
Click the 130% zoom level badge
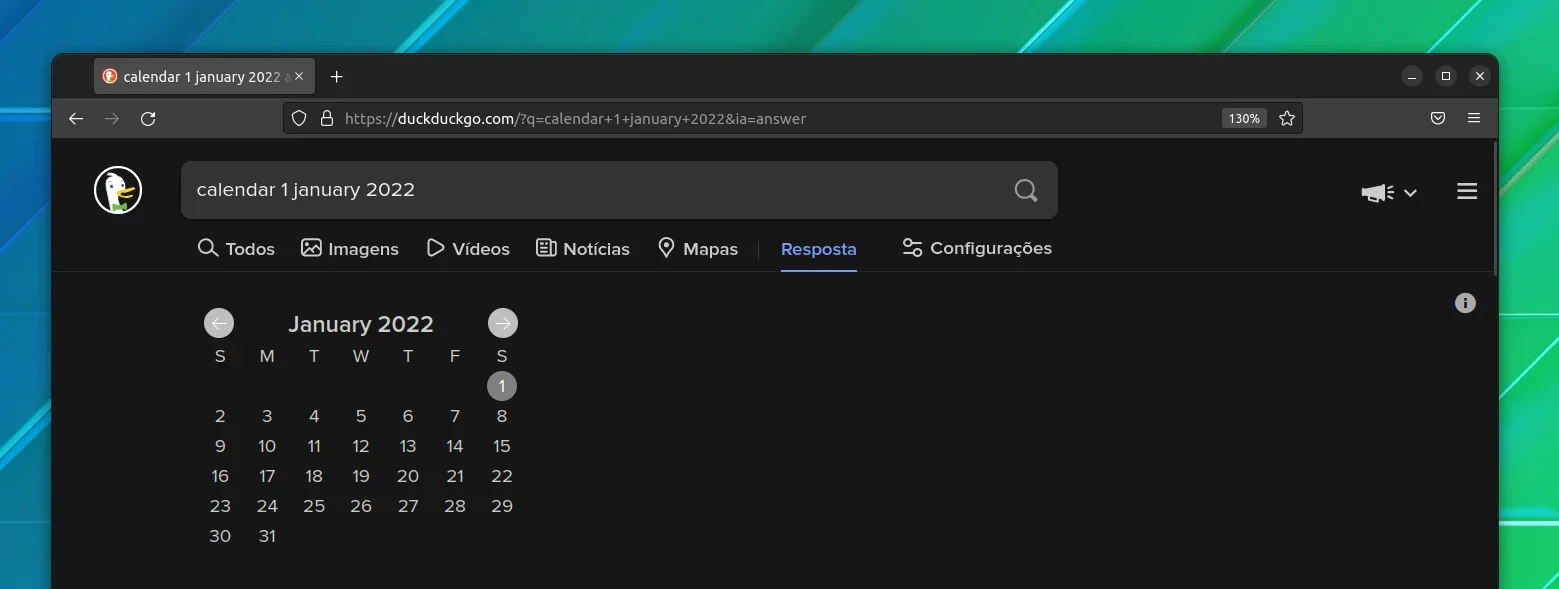point(1244,118)
